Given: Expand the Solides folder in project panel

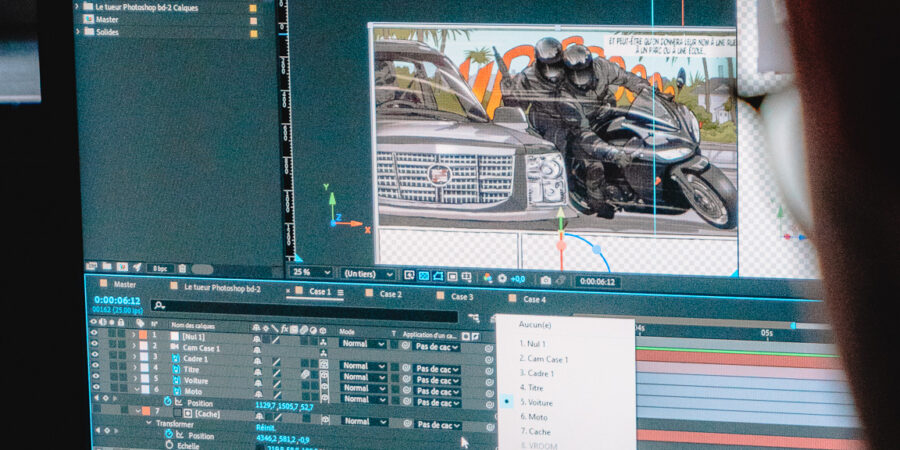Looking at the screenshot, I should coord(79,32).
